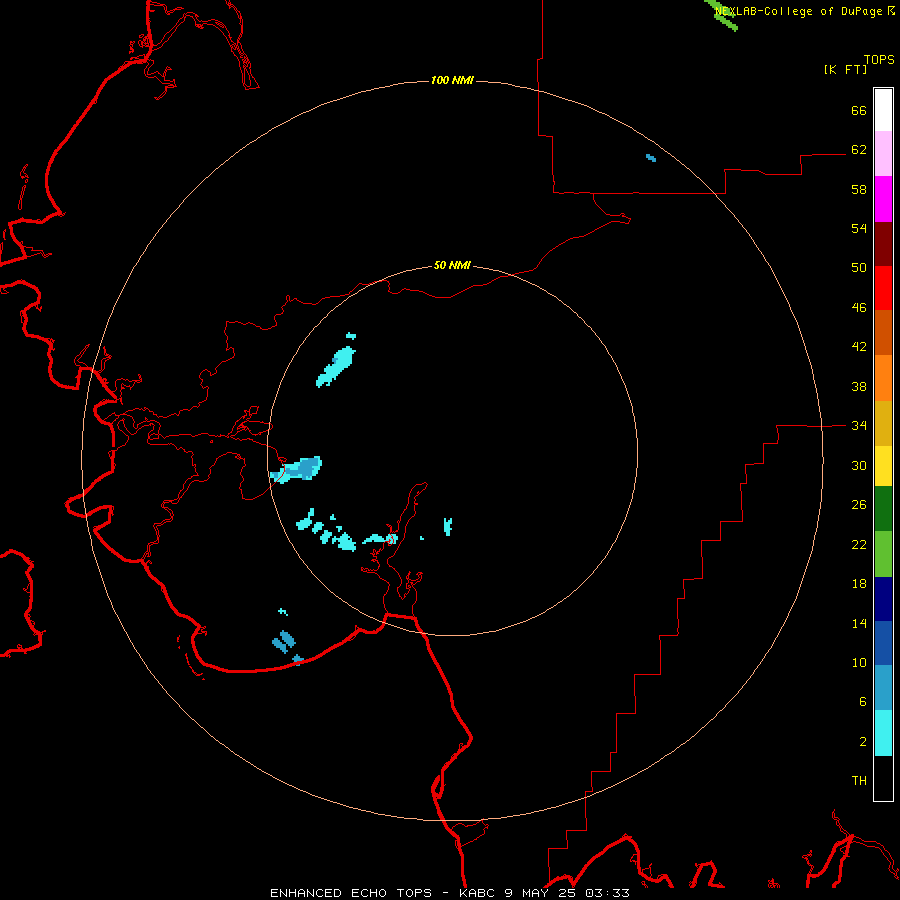This screenshot has width=900, height=900.
Task: Click the light green legend swatch
Action: [x=883, y=554]
